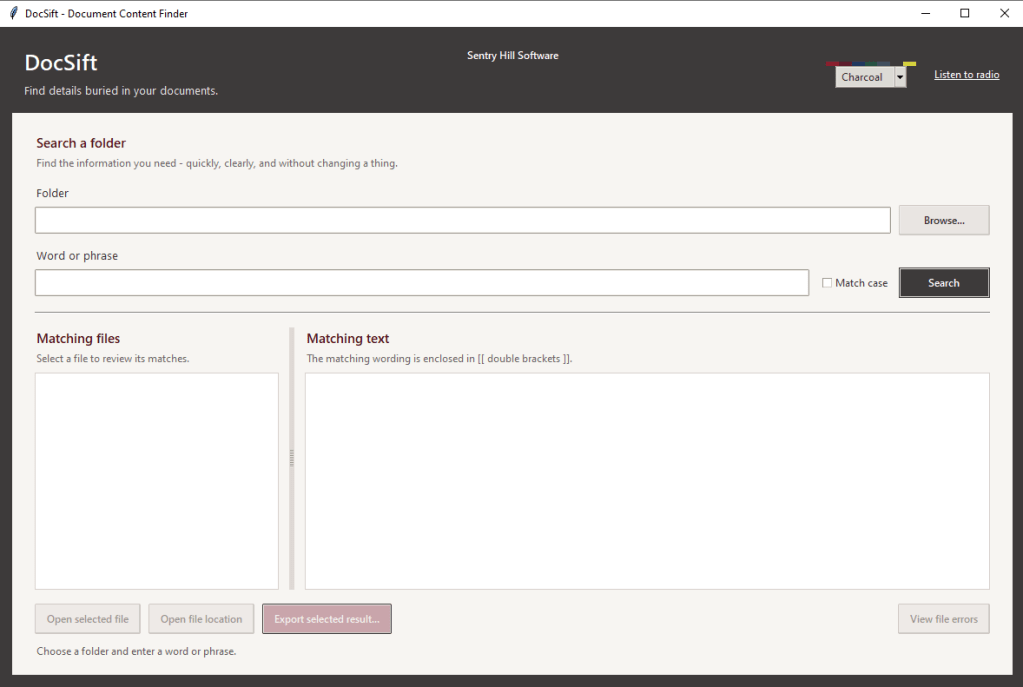Click Export selected result... button
This screenshot has height=687, width=1023.
click(327, 618)
